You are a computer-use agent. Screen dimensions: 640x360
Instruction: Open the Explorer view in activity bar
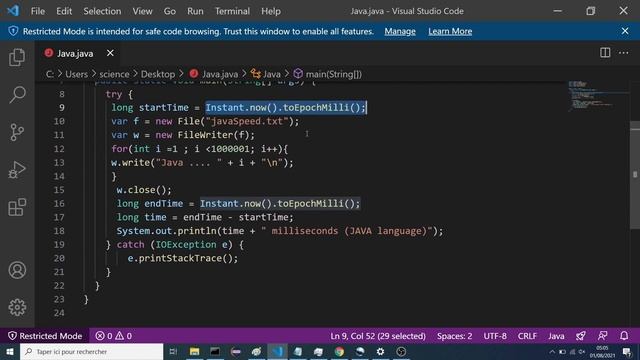[x=17, y=57]
